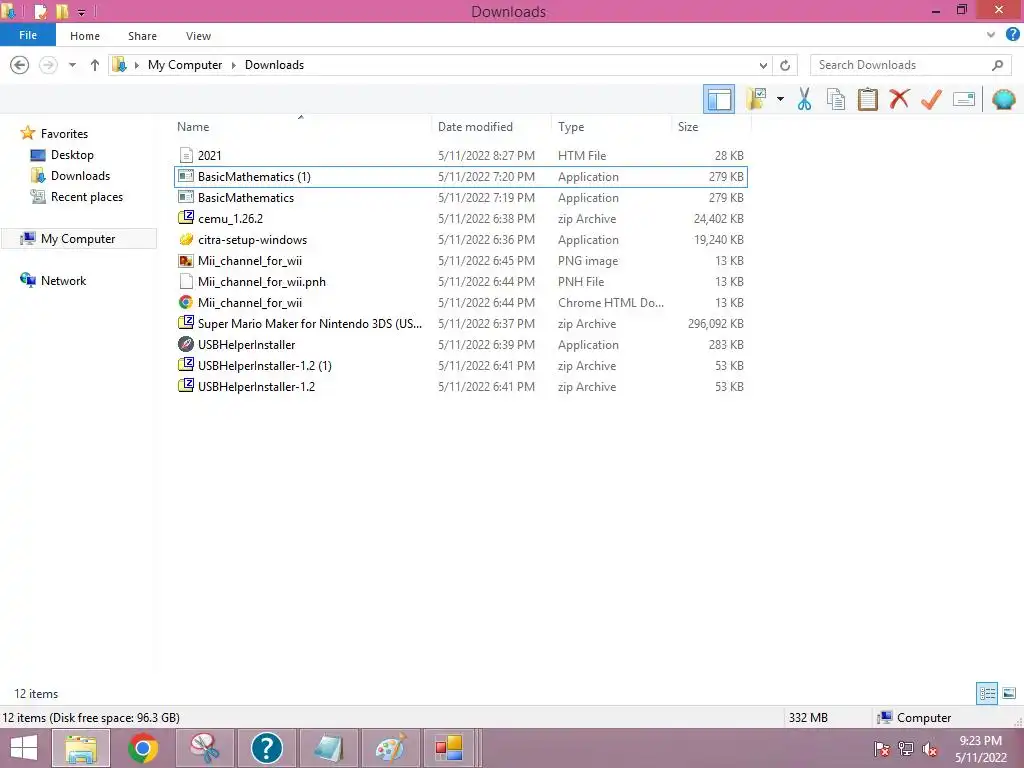This screenshot has height=768, width=1024.
Task: Sort by the Size column header
Action: (711, 127)
